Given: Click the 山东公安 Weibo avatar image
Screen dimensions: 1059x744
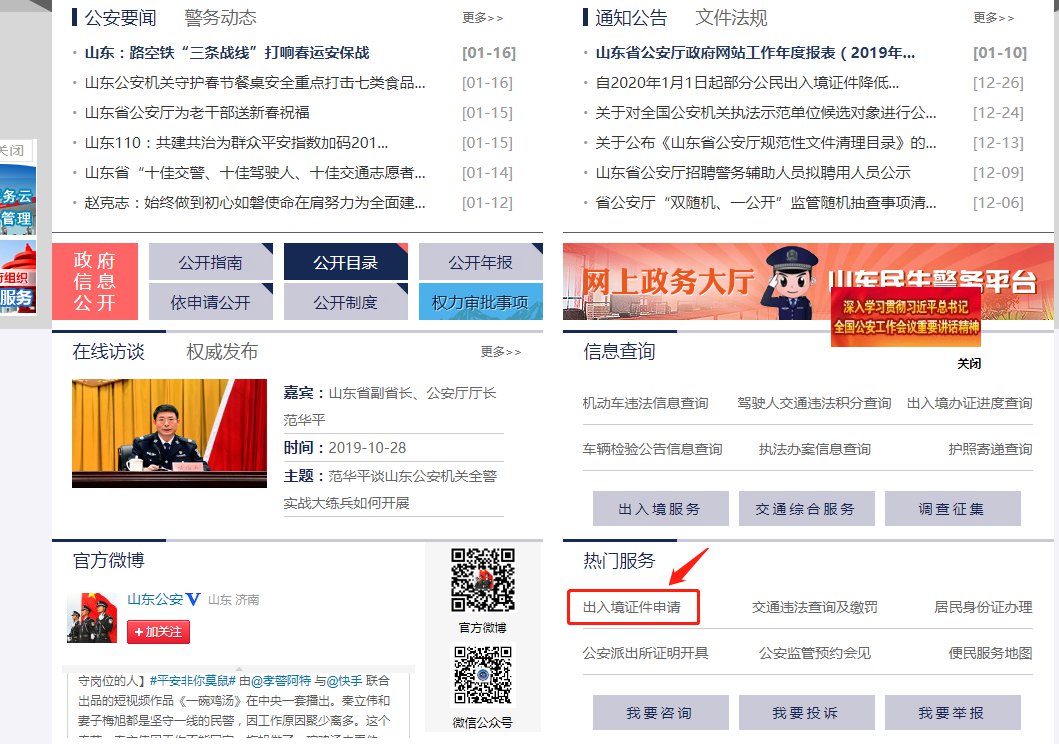Looking at the screenshot, I should pos(93,617).
